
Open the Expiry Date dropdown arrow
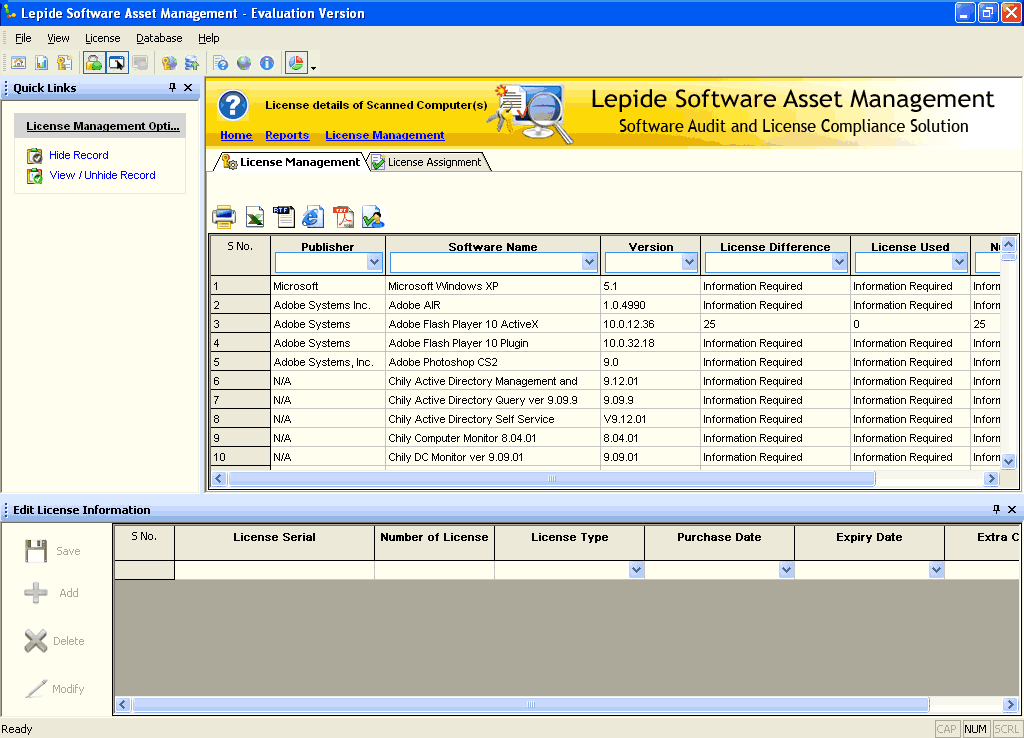tap(936, 570)
